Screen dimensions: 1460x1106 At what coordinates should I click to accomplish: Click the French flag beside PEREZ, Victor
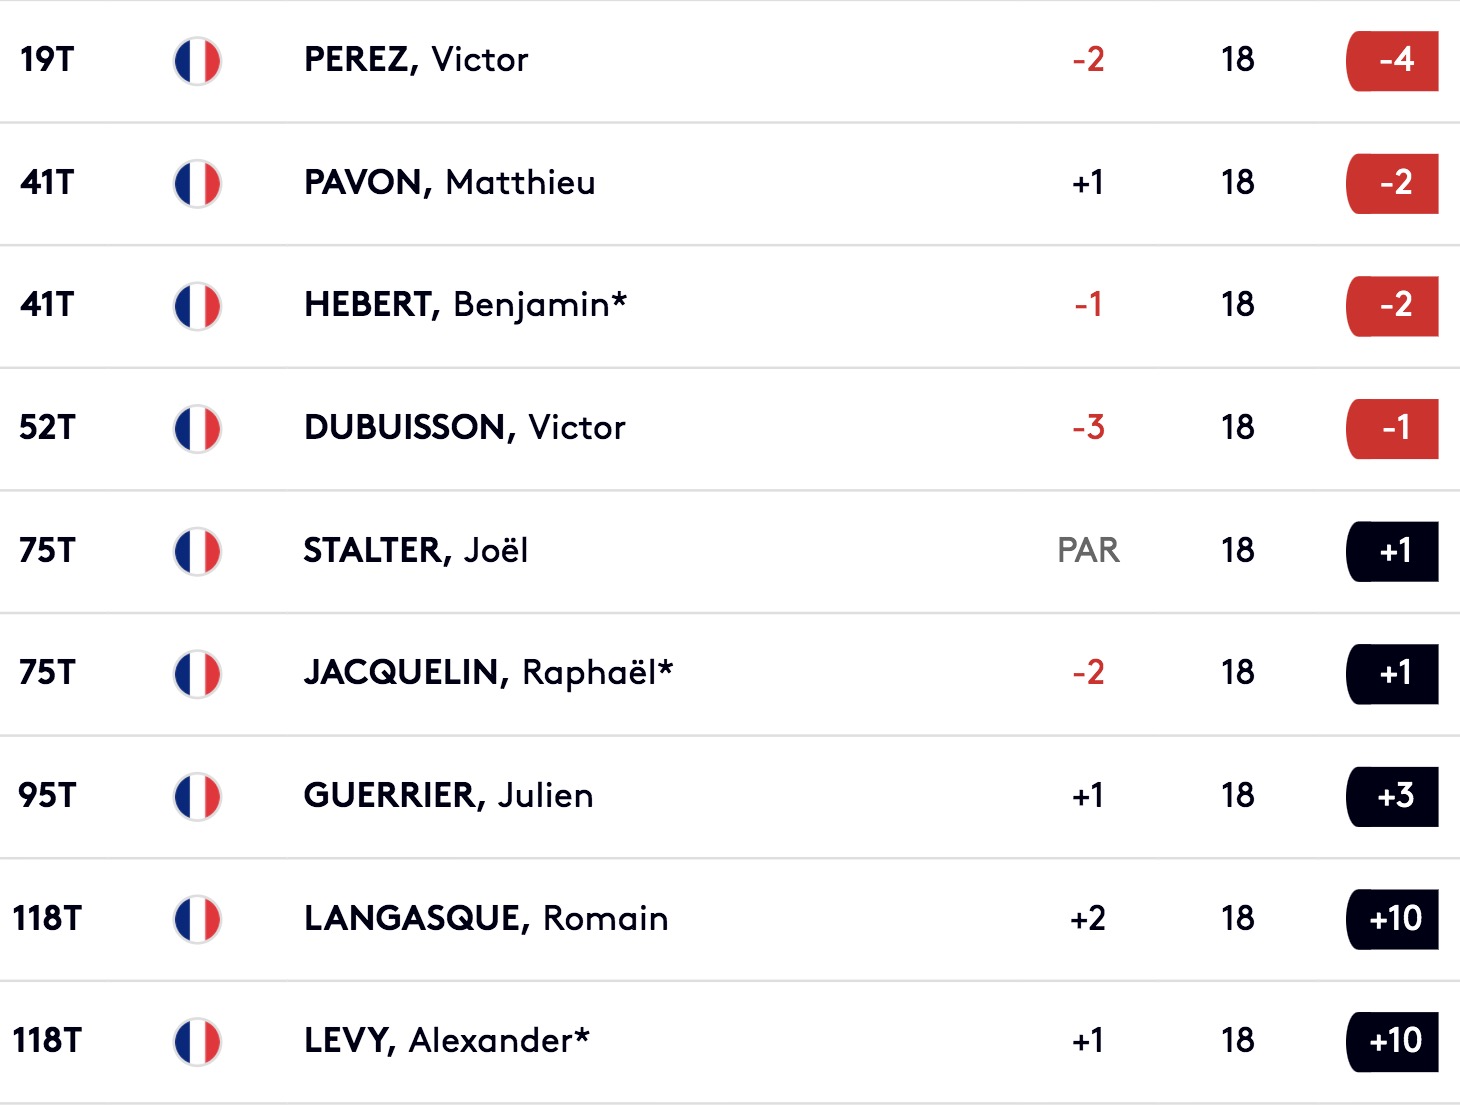pyautogui.click(x=197, y=61)
